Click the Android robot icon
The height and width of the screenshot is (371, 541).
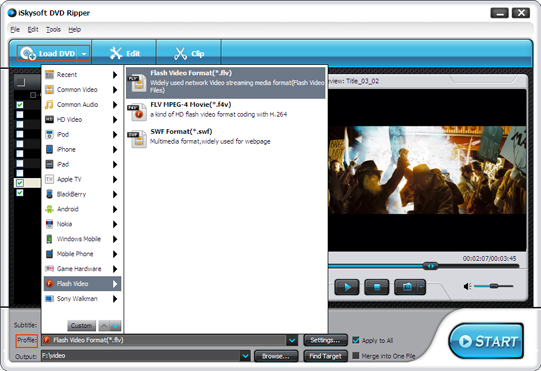tap(49, 209)
